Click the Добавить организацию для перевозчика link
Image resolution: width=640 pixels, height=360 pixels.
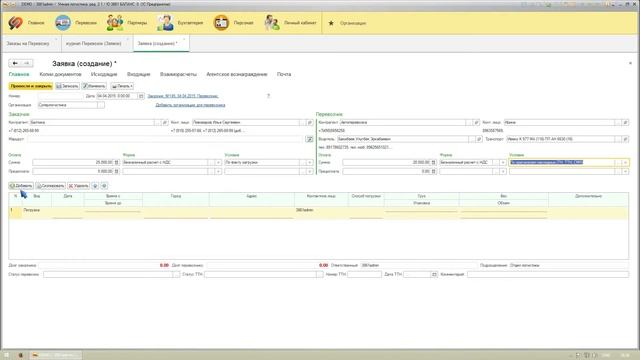pos(190,105)
